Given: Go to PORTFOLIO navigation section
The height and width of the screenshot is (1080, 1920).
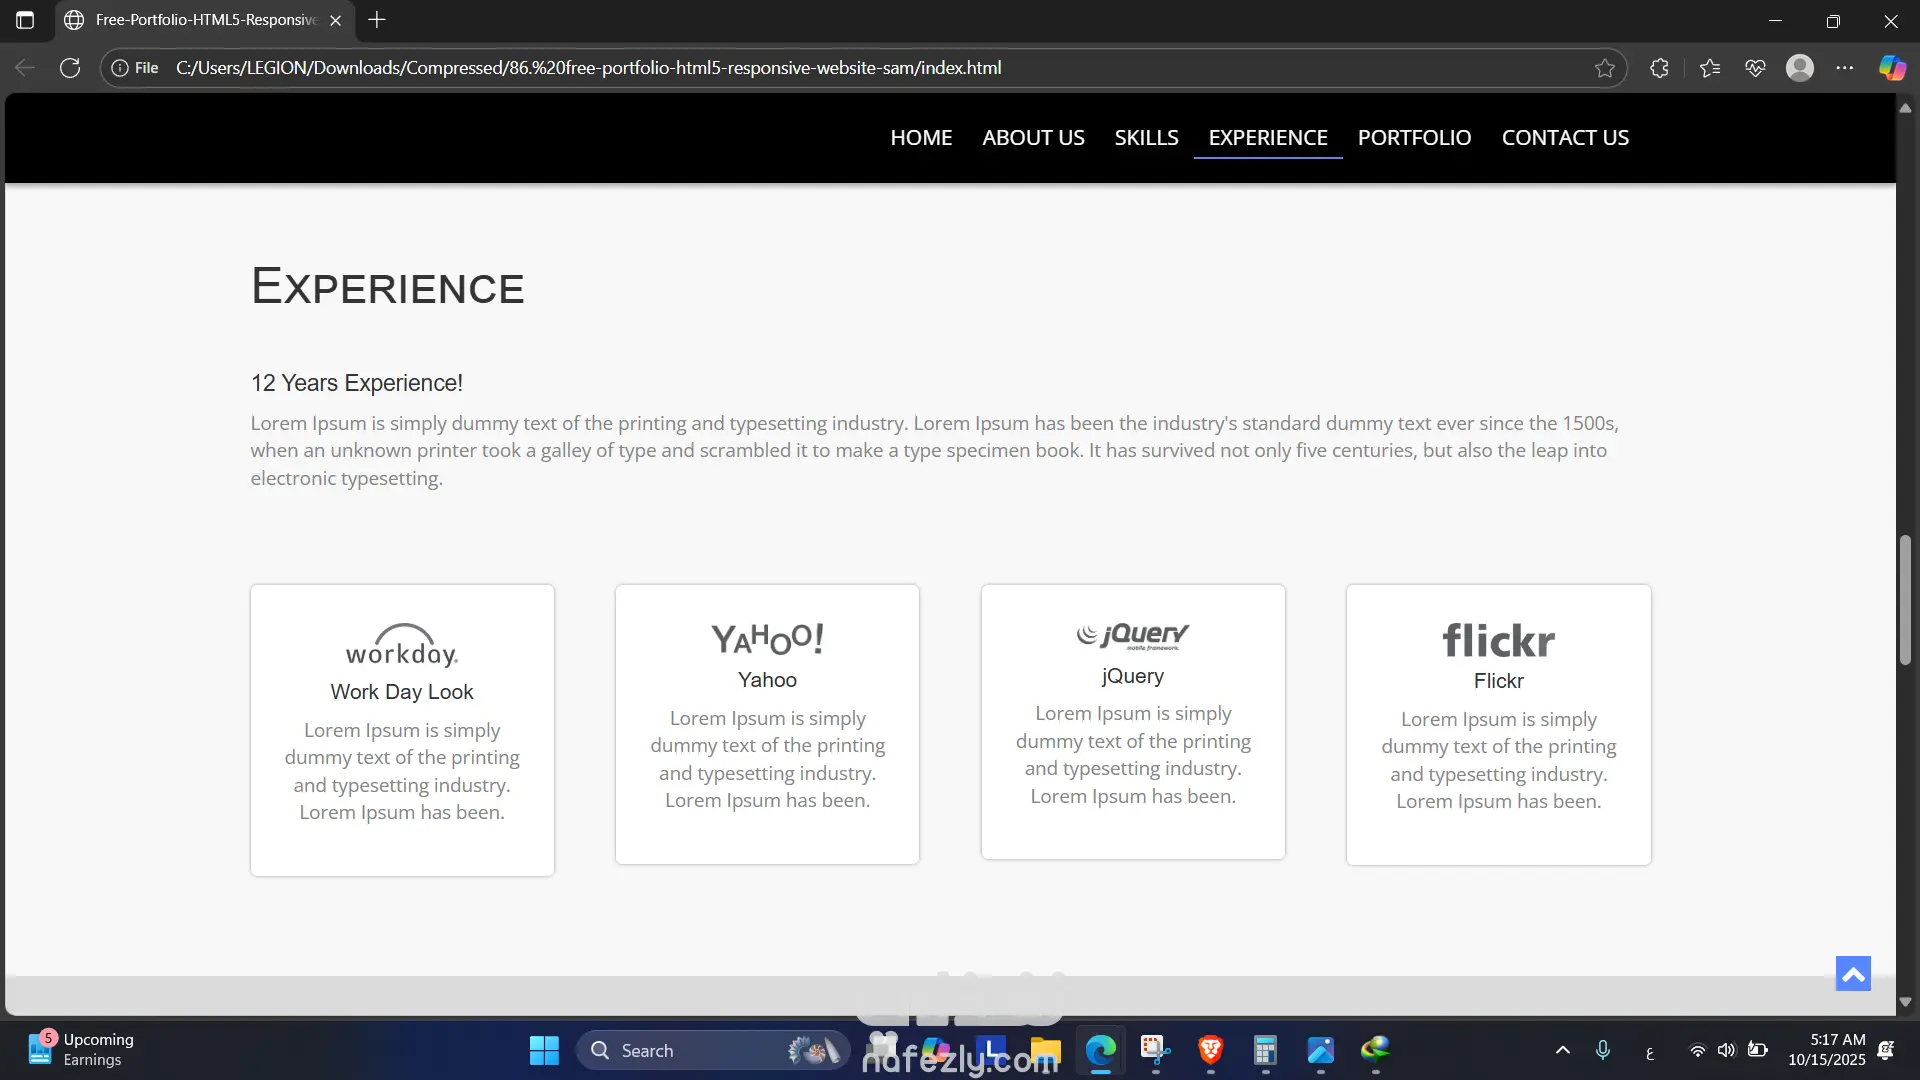Looking at the screenshot, I should click(1414, 138).
